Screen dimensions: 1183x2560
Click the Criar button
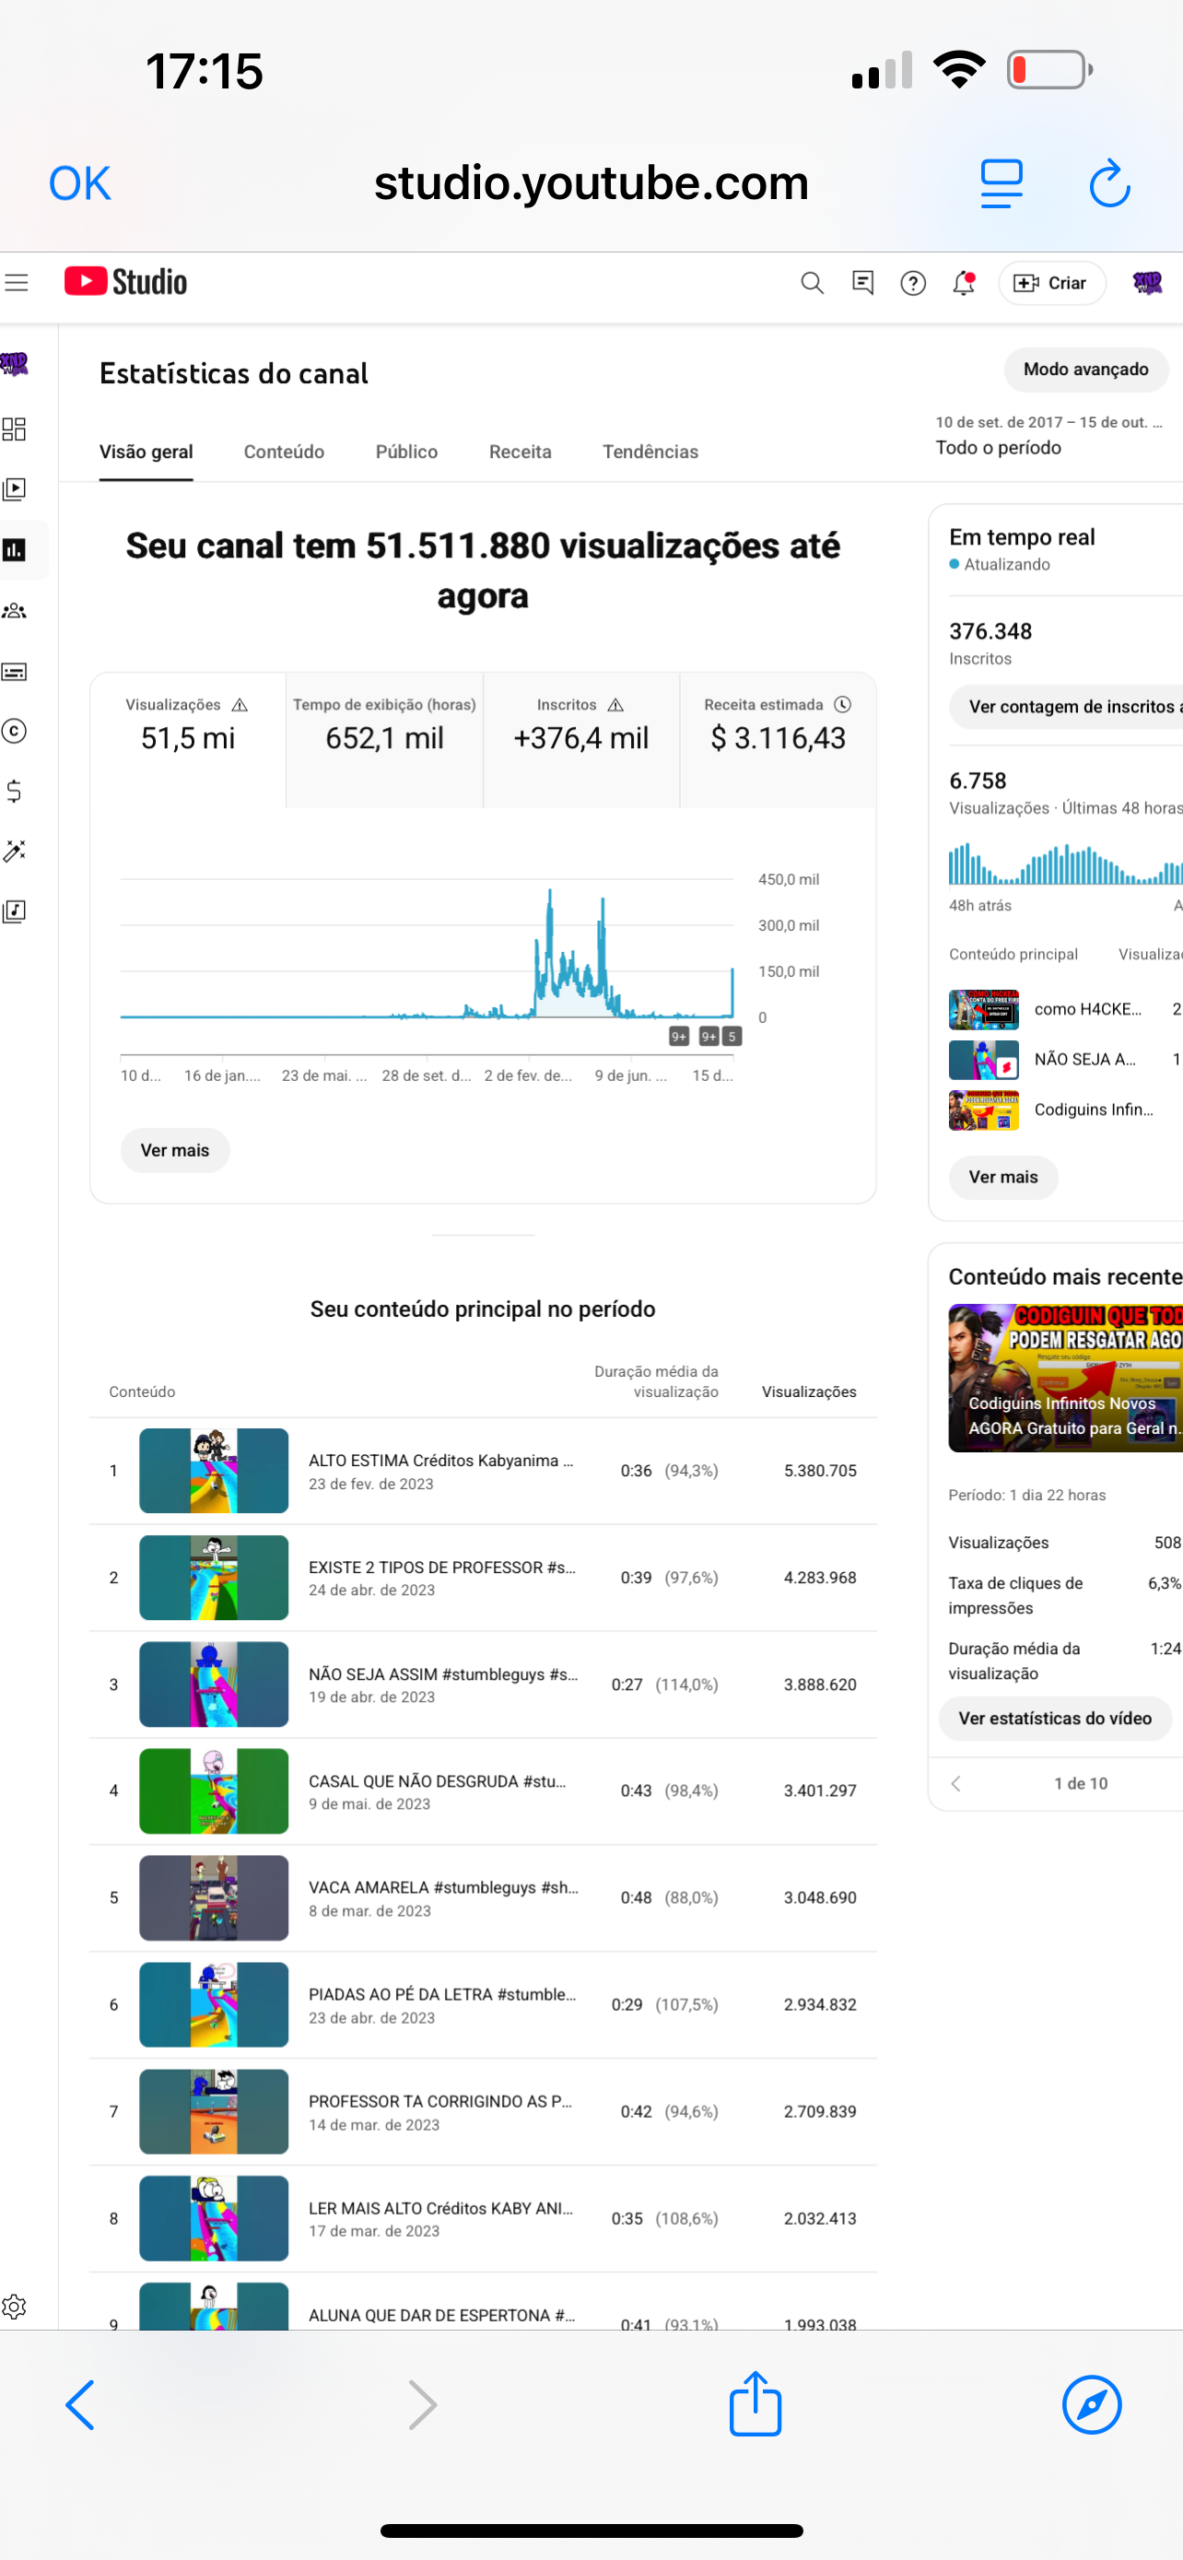click(1051, 283)
